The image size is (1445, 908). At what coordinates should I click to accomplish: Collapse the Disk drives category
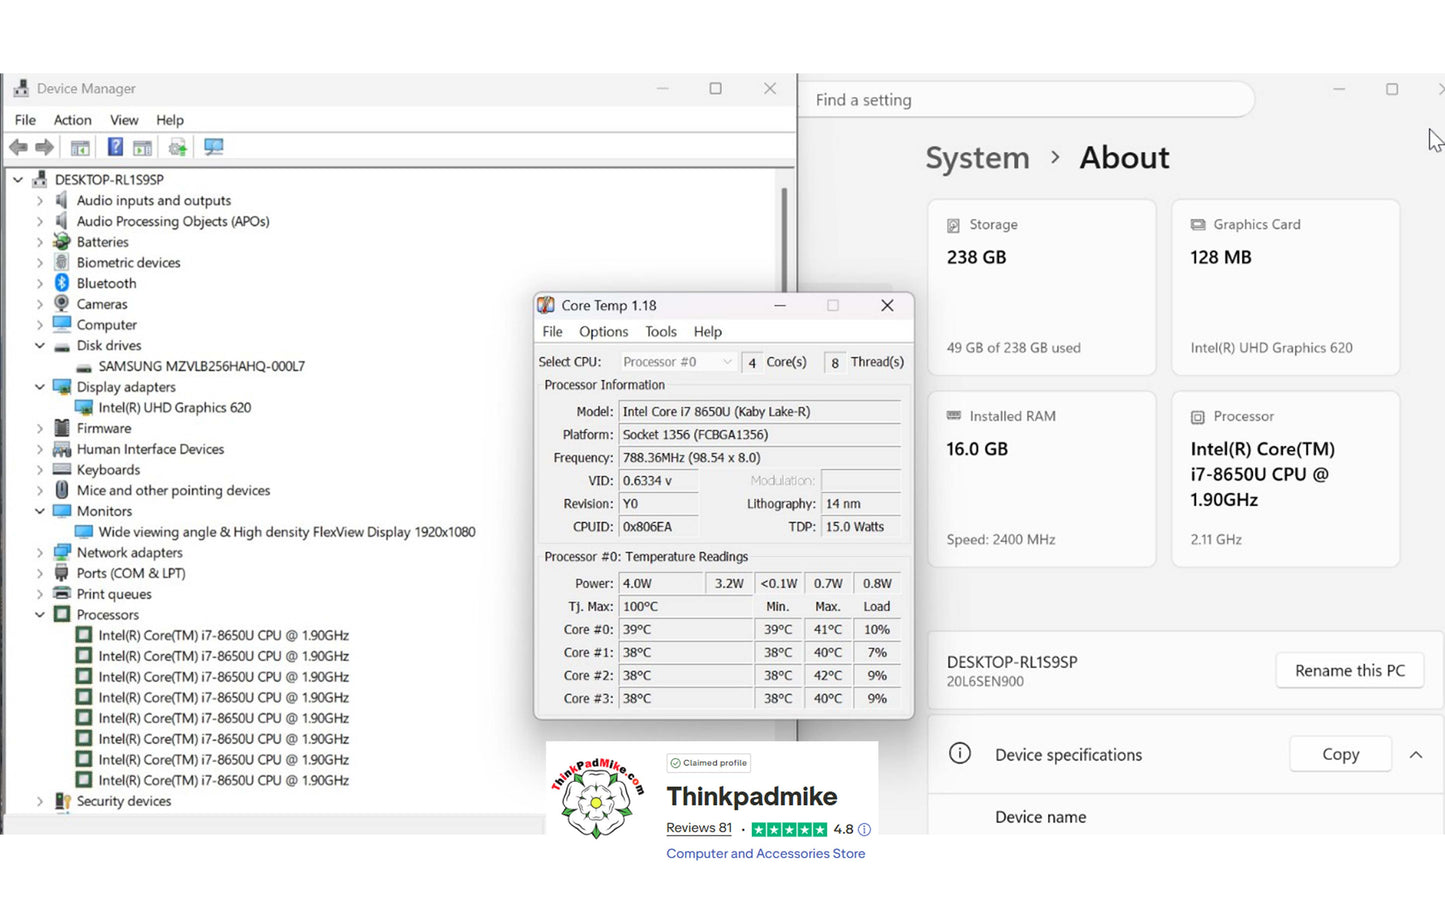[x=40, y=346]
